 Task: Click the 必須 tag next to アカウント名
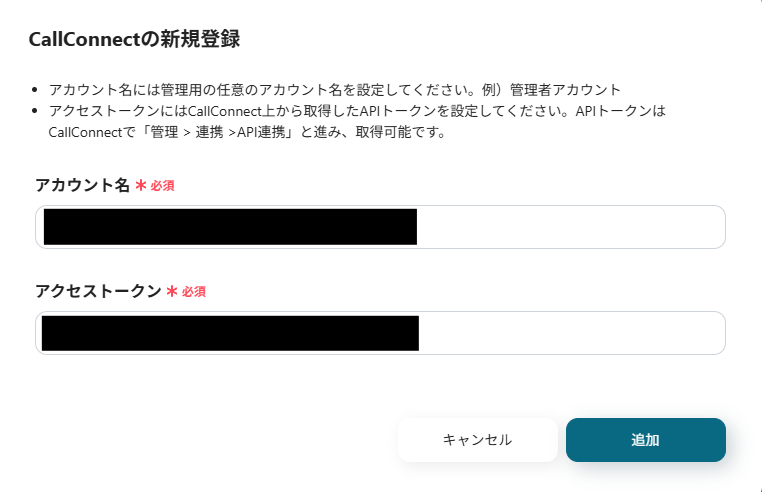point(162,186)
